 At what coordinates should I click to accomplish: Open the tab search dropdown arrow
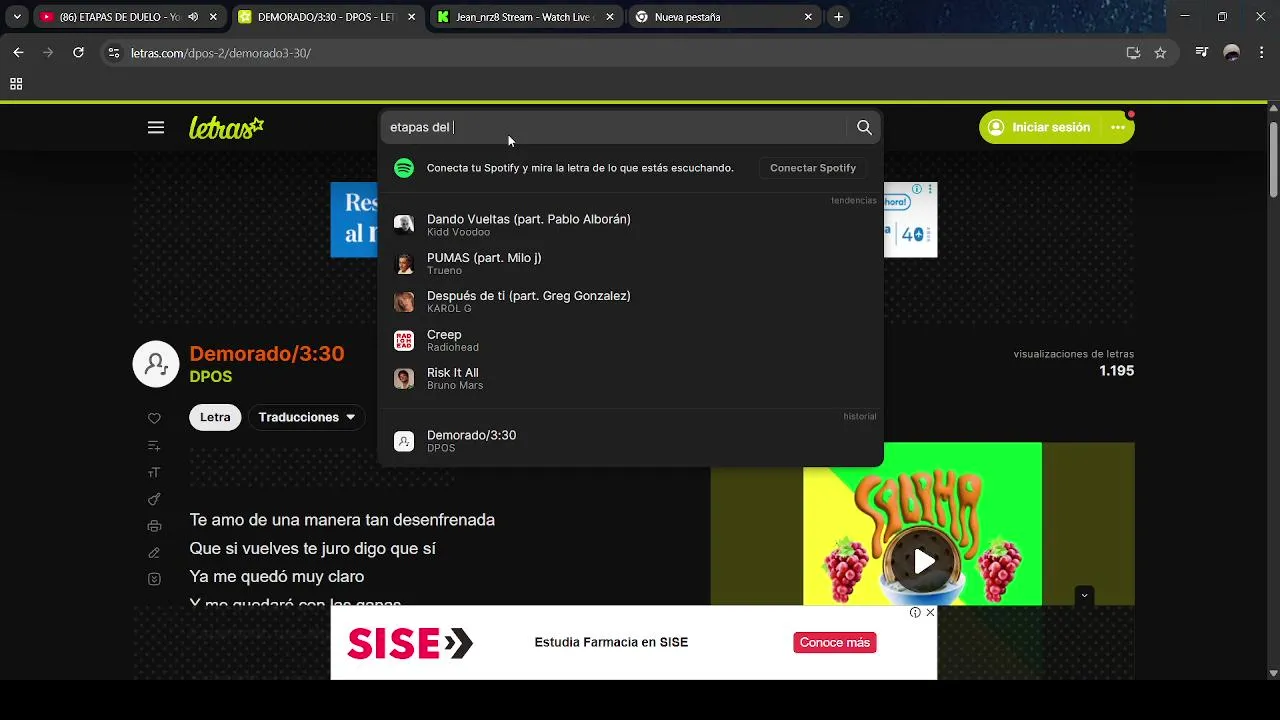[16, 17]
